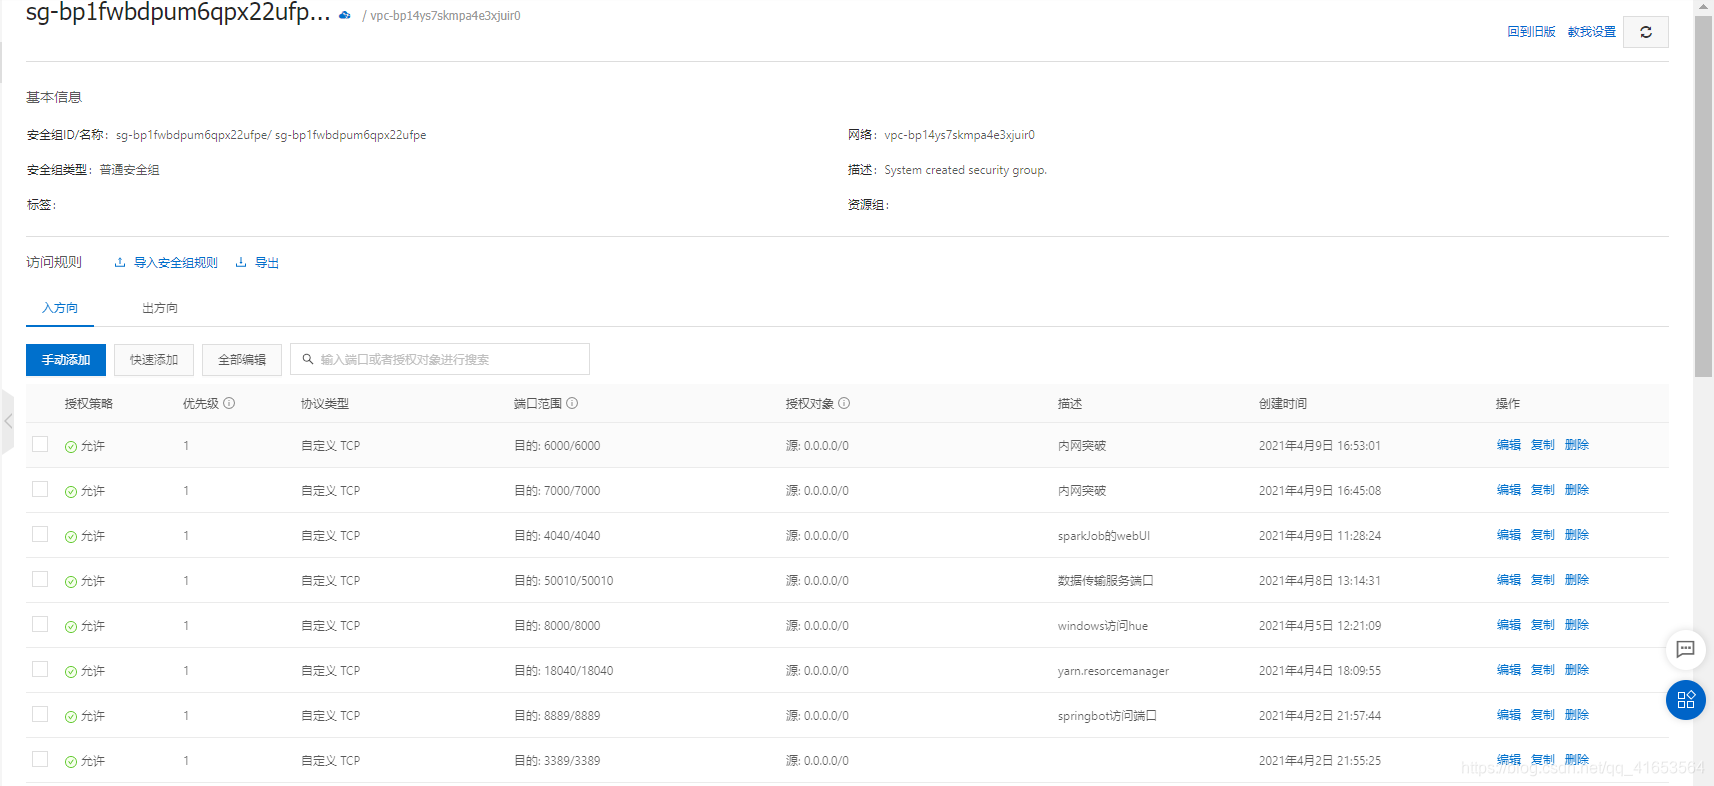Screen dimensions: 1714x786
Task: Click 删除 for the 50010/50010 rule
Action: (x=1577, y=580)
